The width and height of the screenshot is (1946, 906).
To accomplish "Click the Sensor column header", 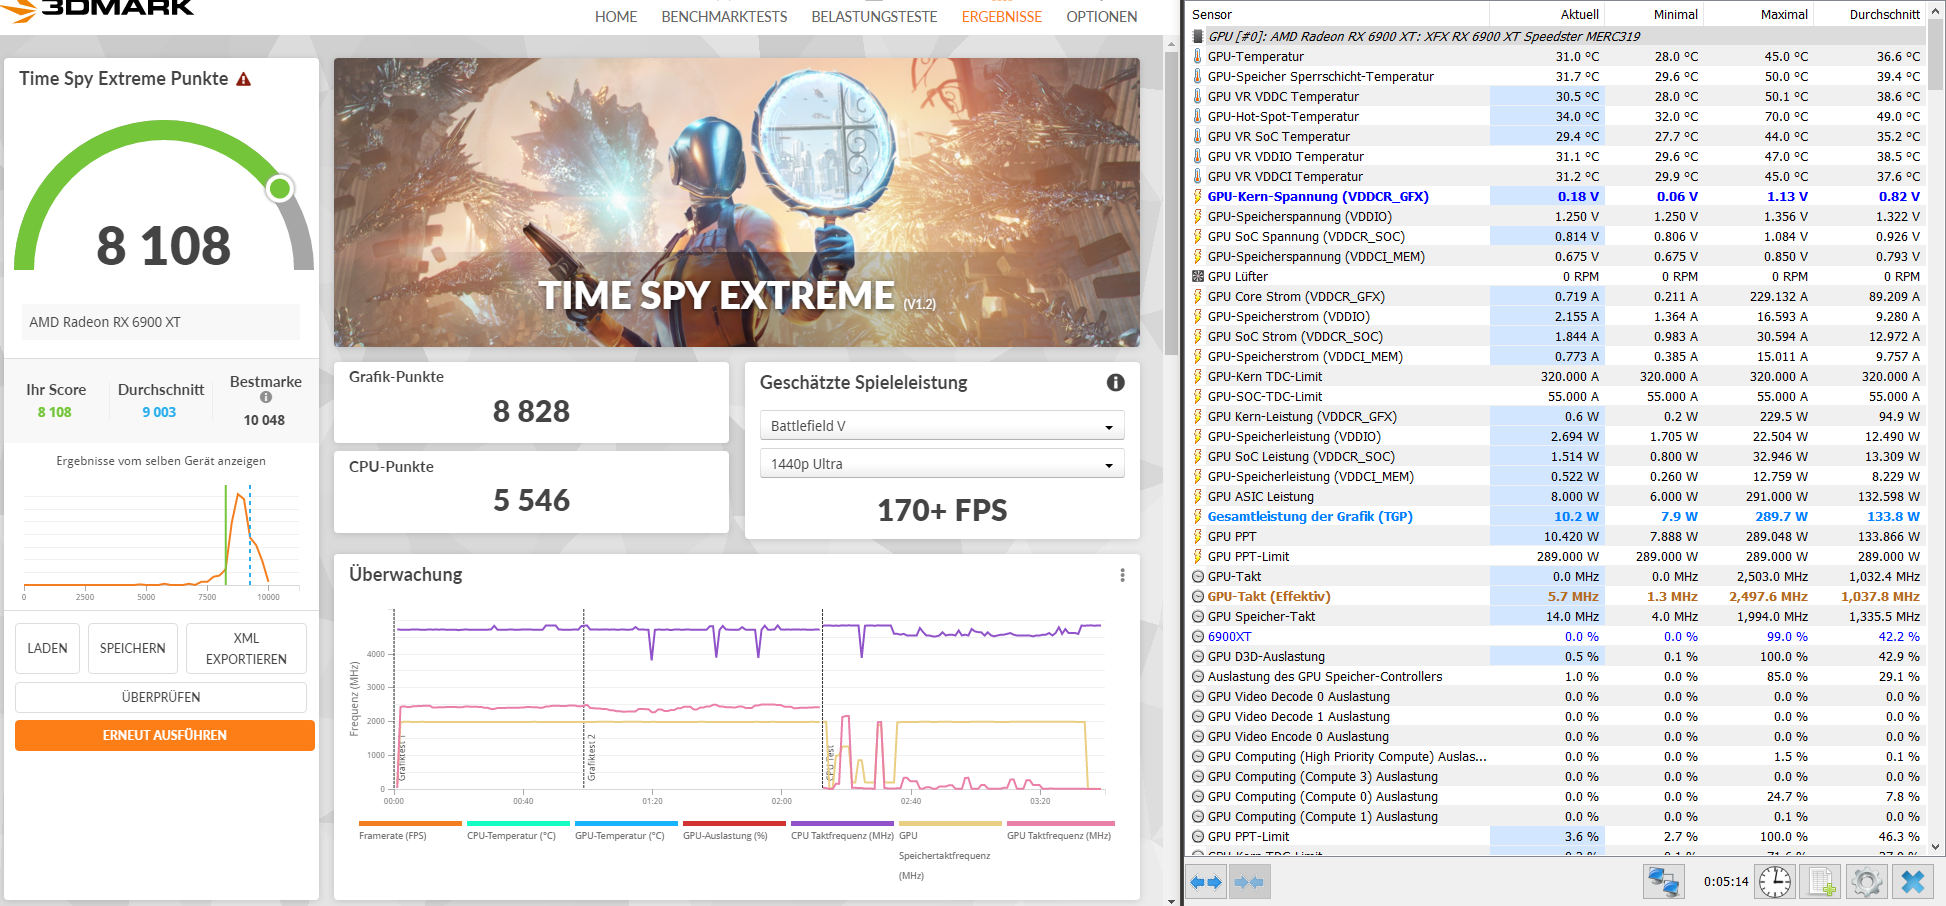I will [1337, 14].
